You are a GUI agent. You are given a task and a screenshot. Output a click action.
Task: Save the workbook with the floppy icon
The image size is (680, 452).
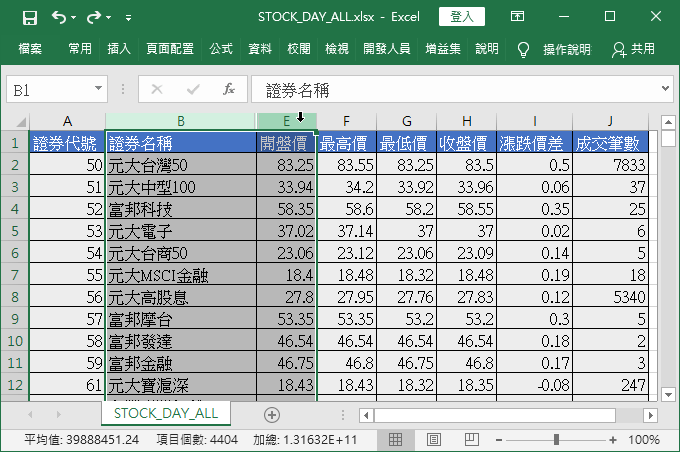29,17
